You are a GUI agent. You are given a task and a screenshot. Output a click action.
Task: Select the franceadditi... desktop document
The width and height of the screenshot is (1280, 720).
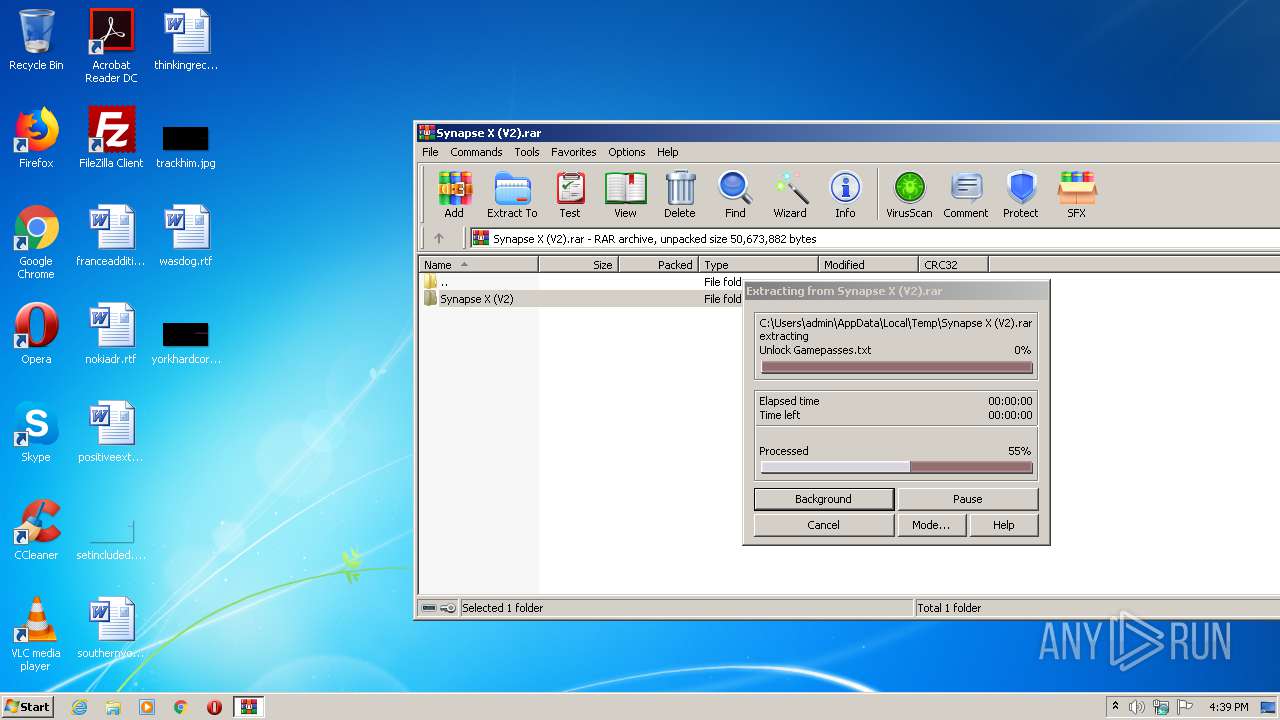pos(111,237)
